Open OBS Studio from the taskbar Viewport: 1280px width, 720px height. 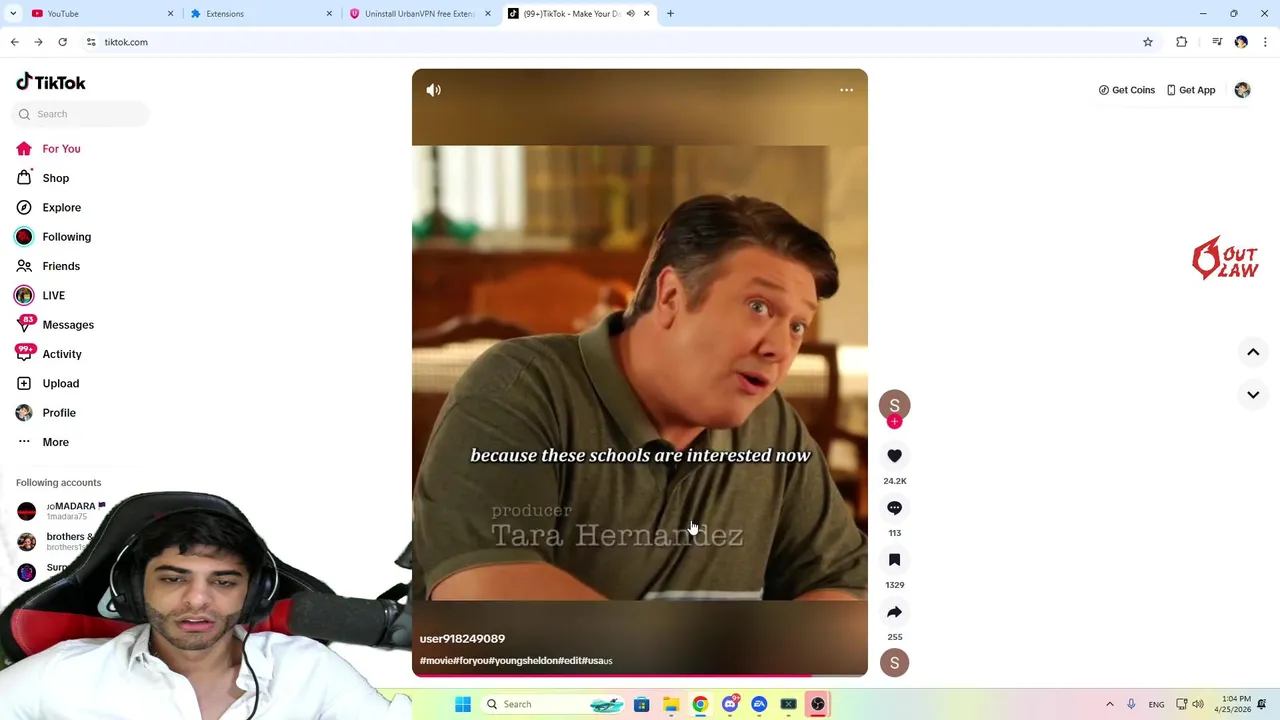[x=818, y=704]
